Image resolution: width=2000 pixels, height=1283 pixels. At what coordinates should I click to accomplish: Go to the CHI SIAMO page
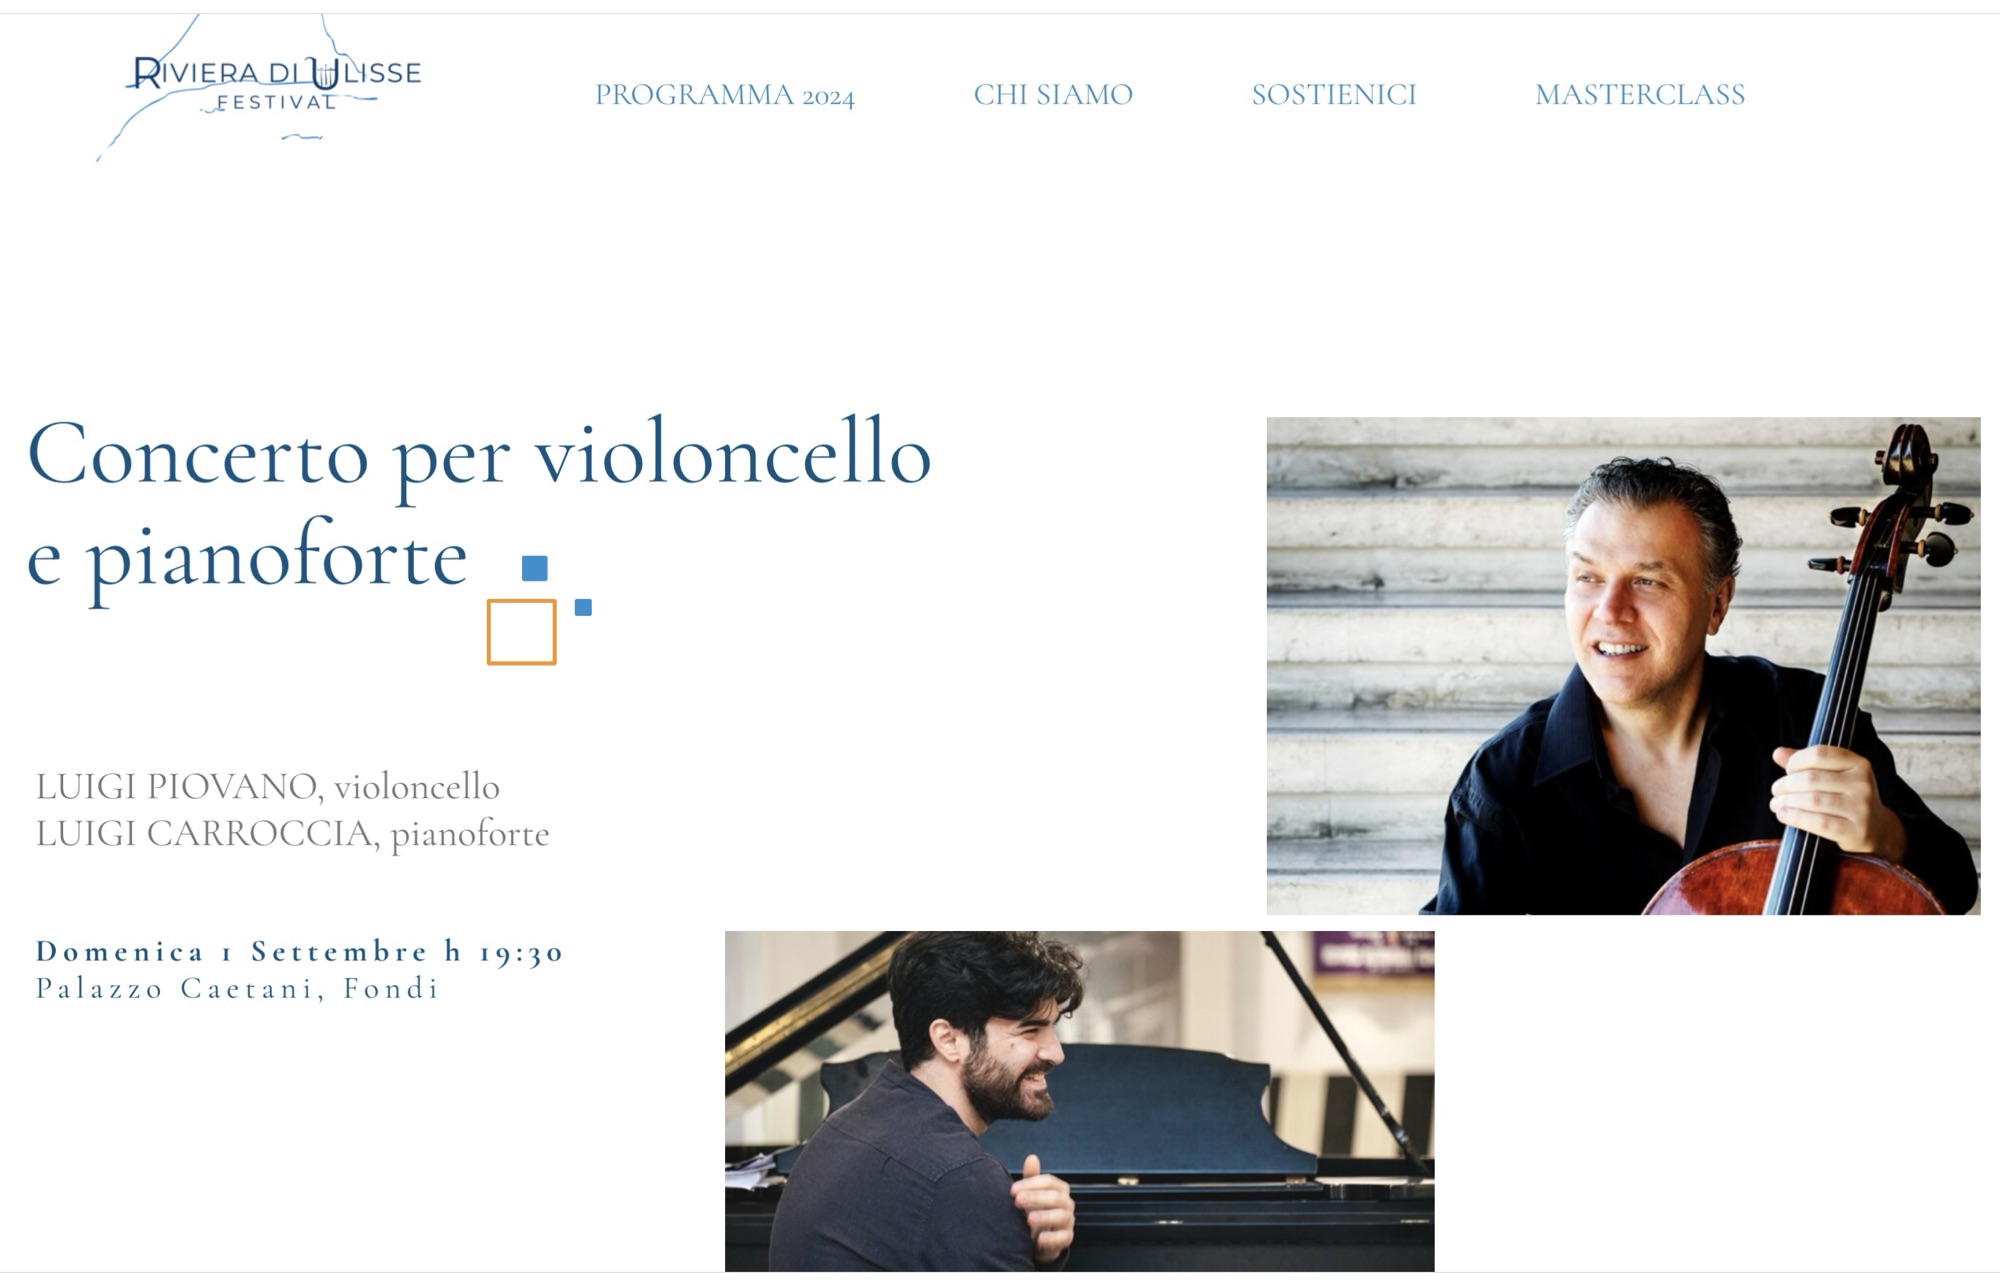tap(1053, 95)
